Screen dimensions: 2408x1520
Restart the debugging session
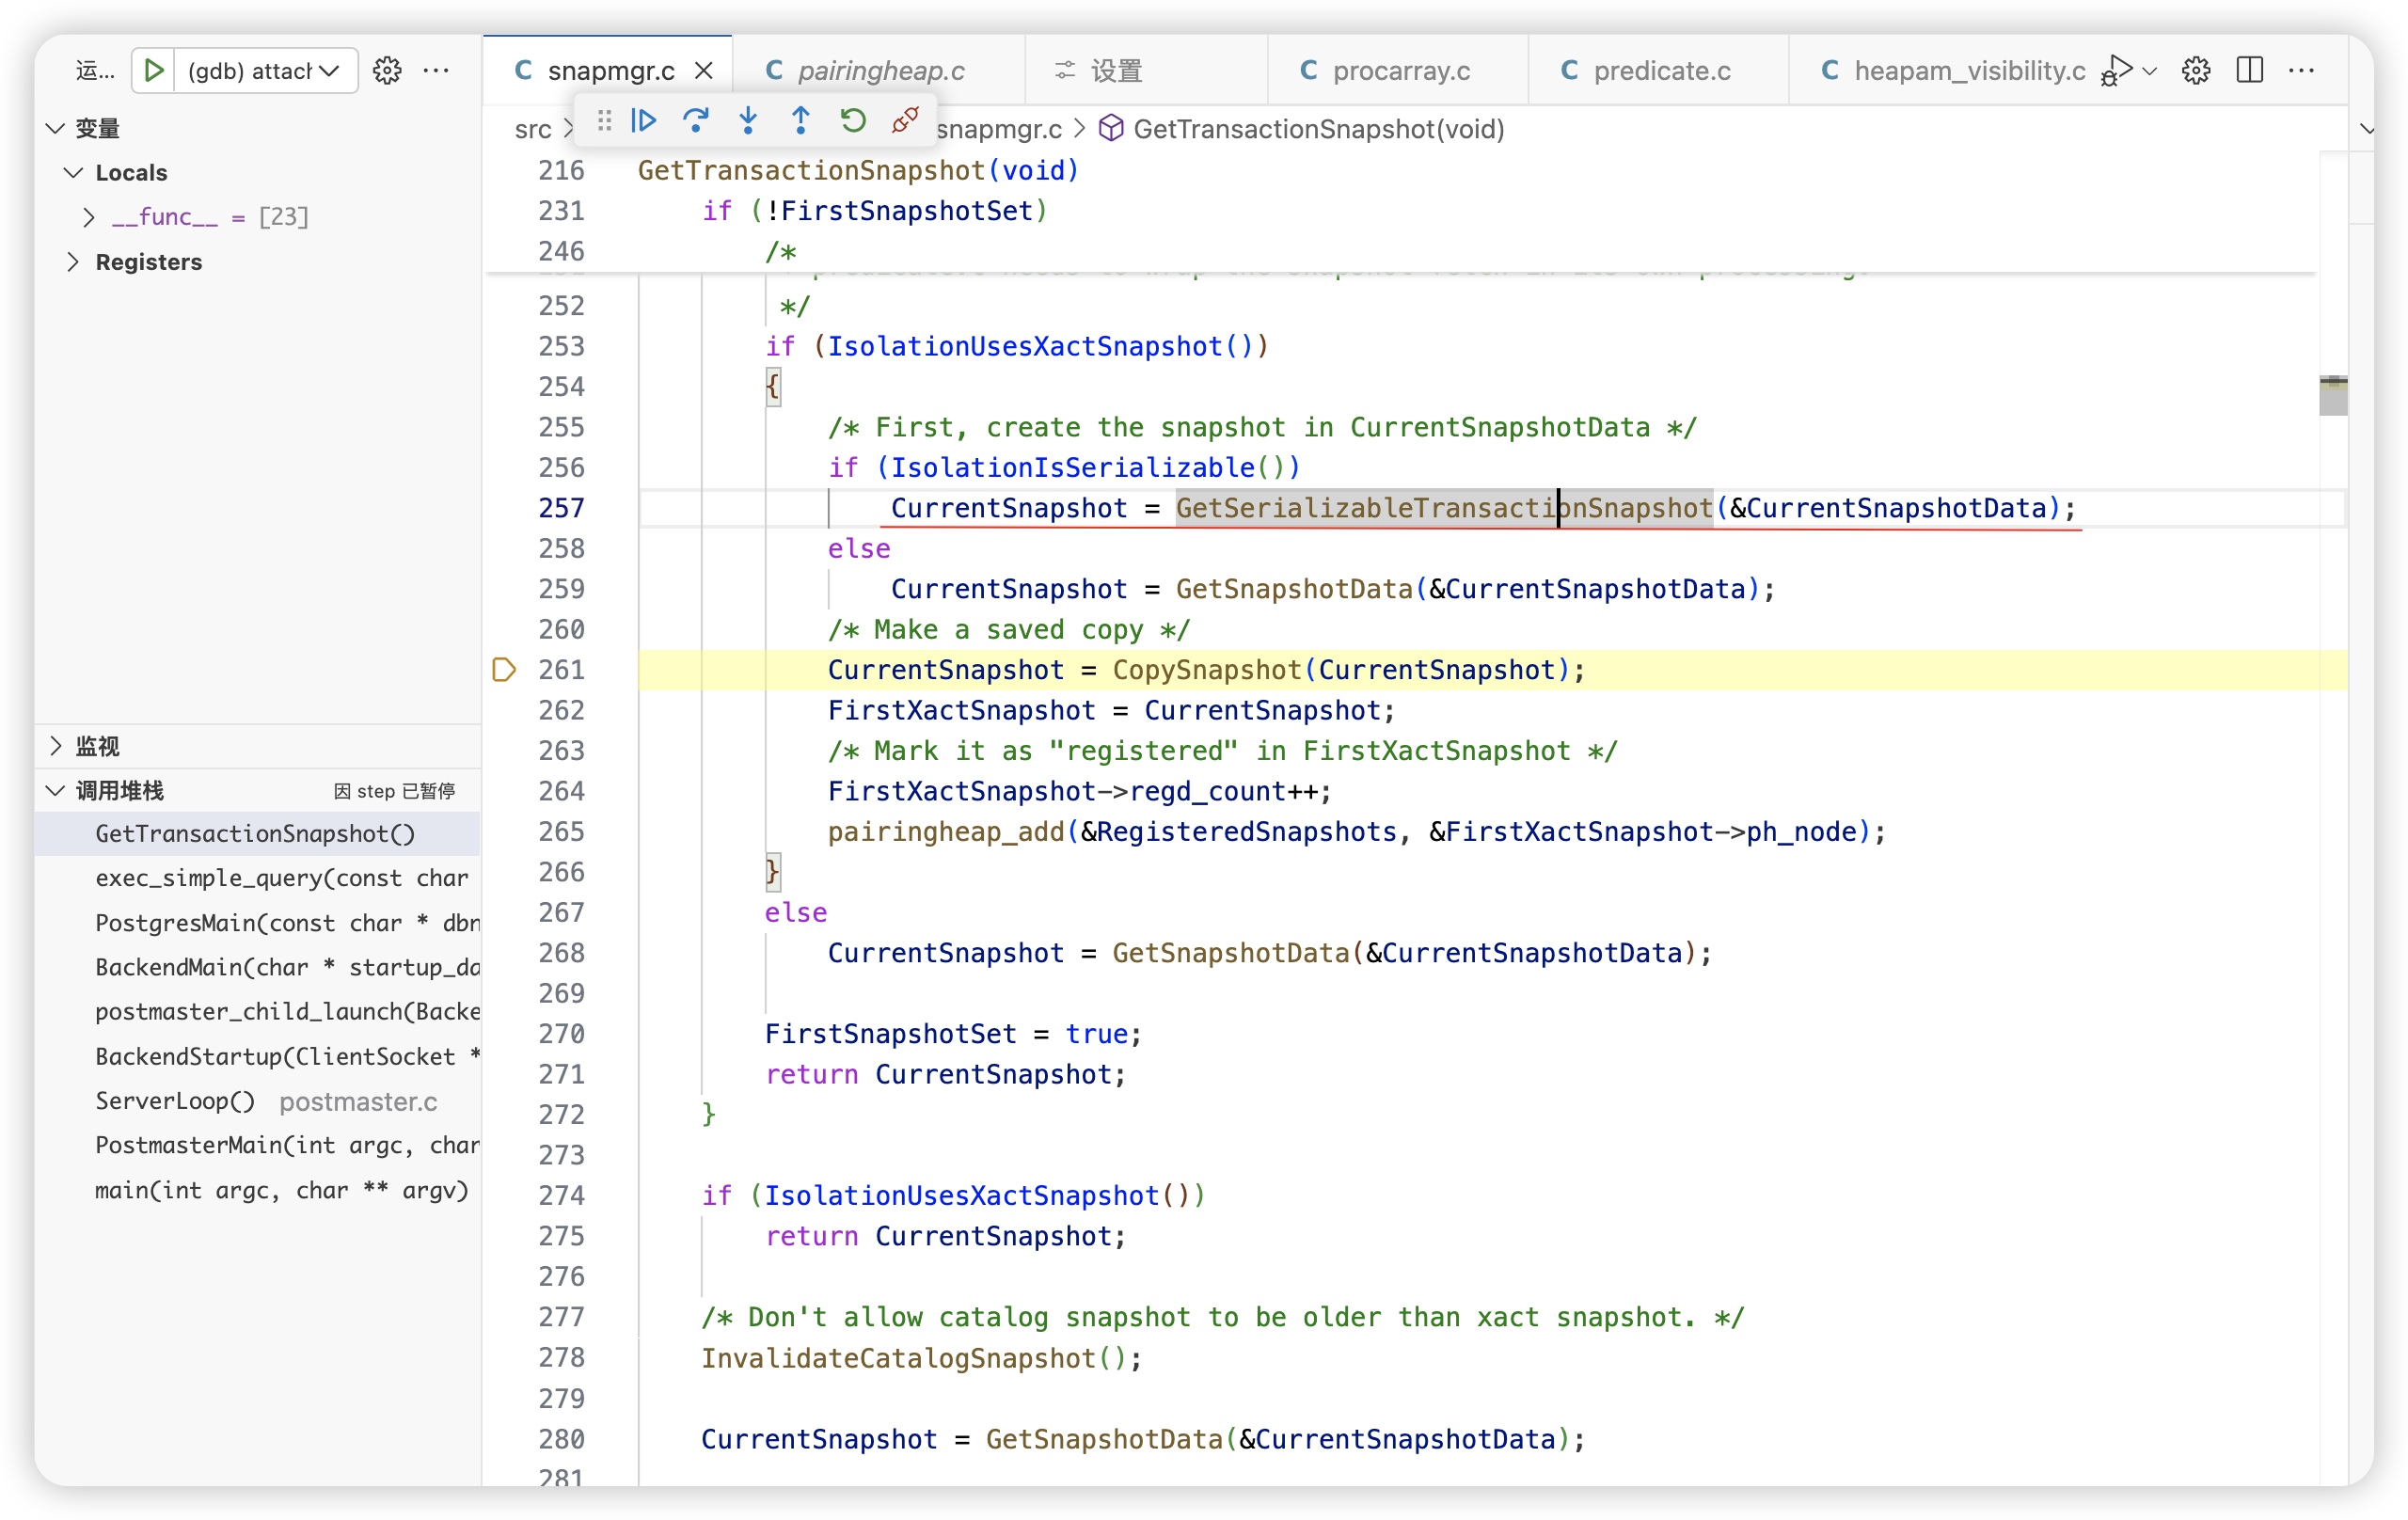coord(852,121)
